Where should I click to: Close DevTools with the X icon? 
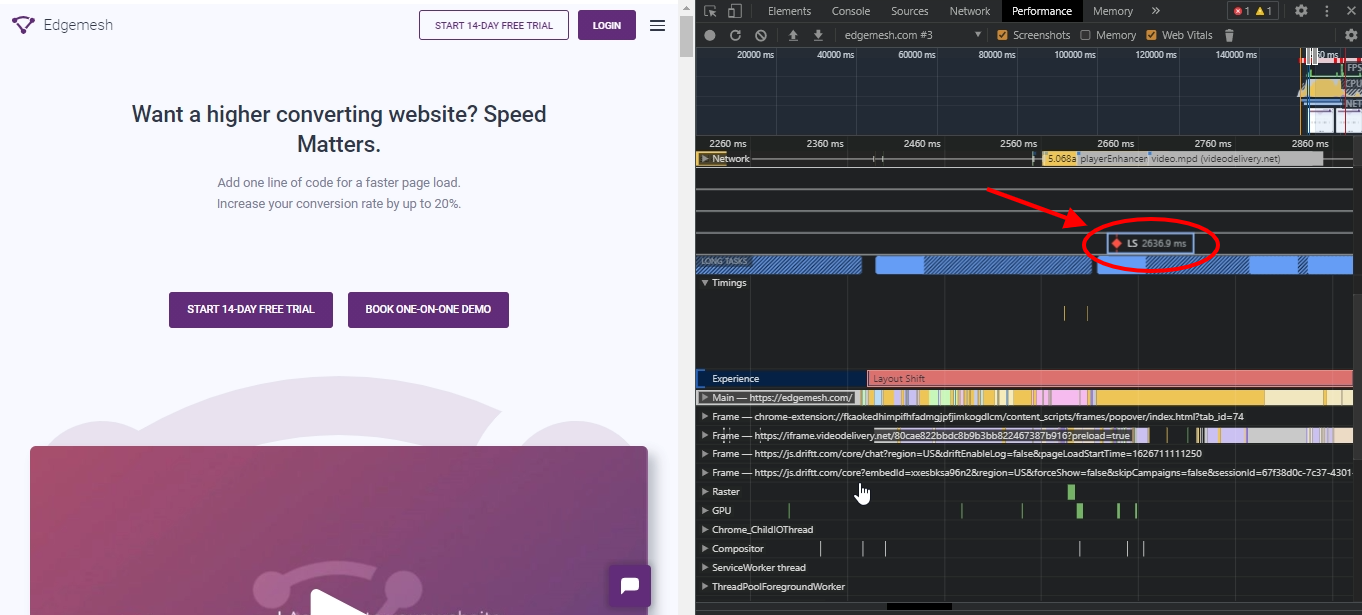(1349, 11)
